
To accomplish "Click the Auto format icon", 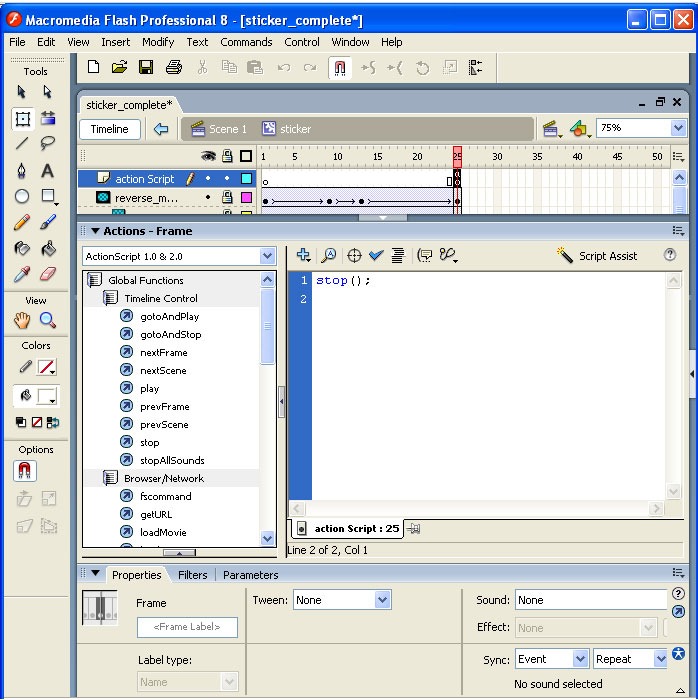I will (398, 255).
